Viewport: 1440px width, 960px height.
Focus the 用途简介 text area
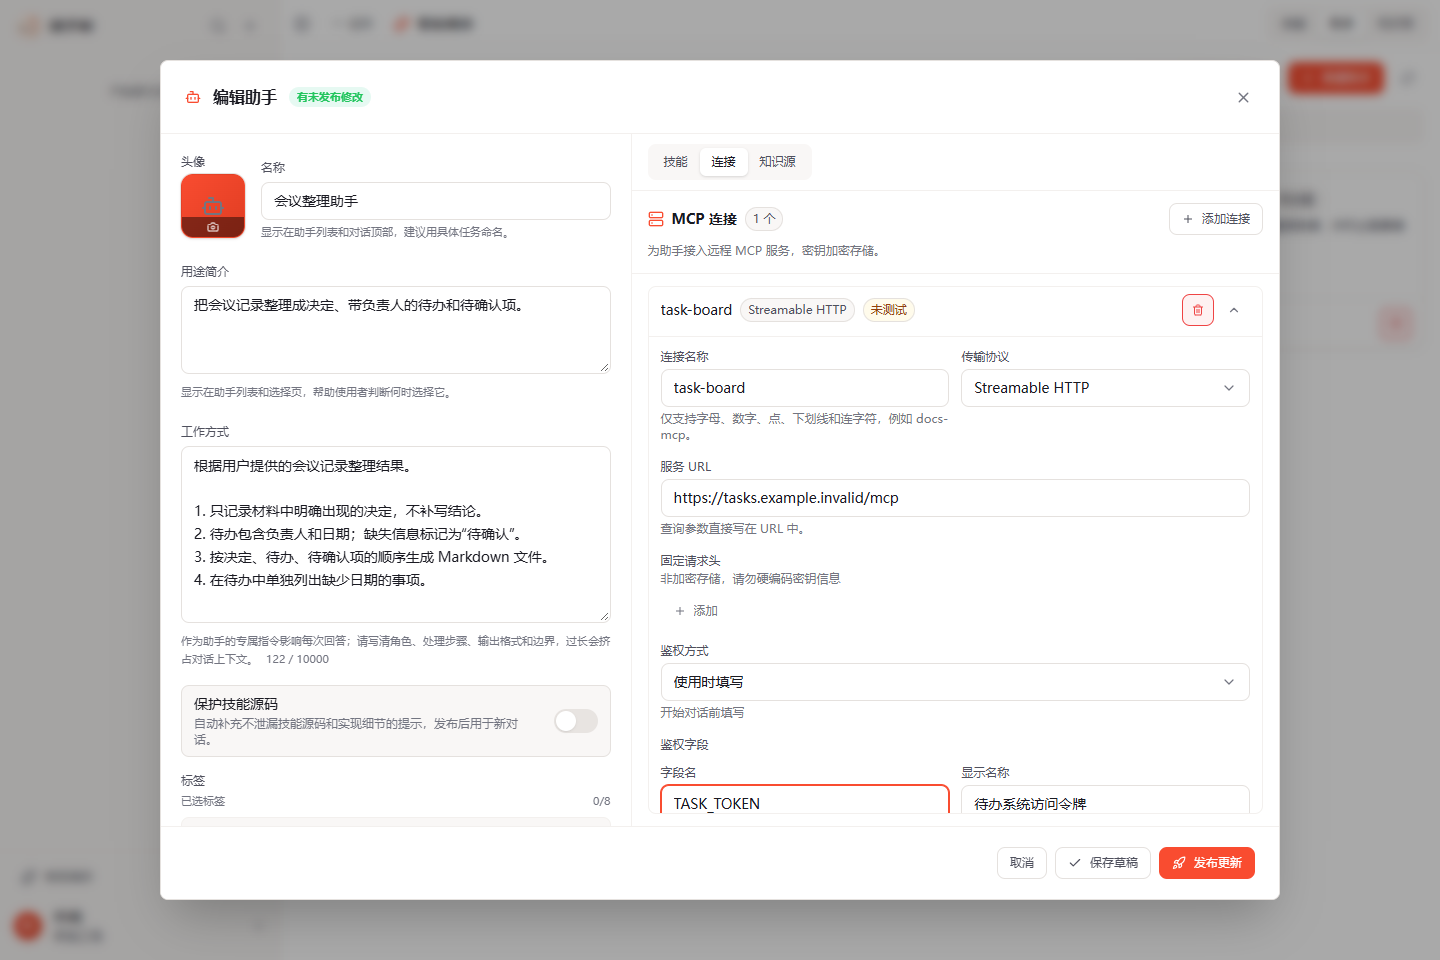(x=396, y=330)
